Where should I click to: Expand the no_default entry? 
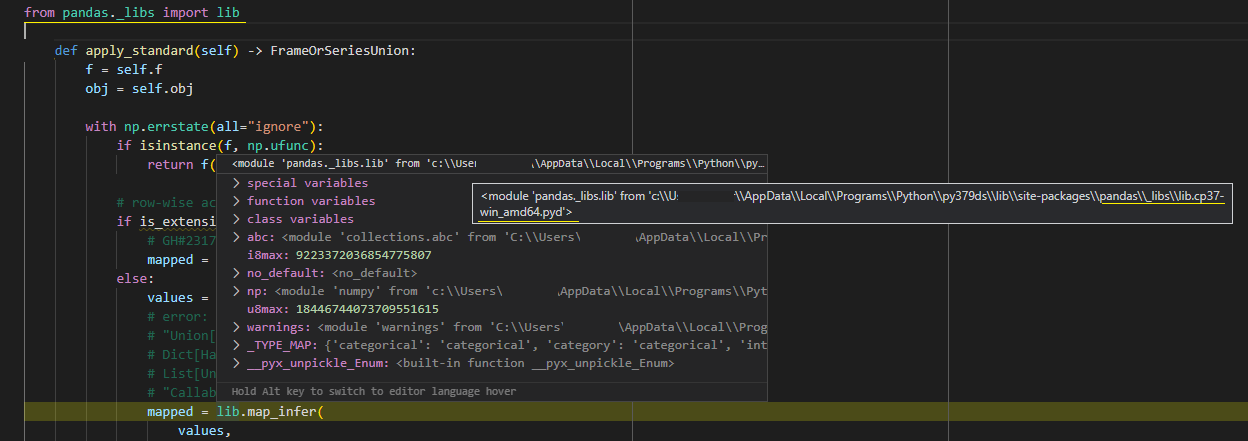click(x=236, y=273)
